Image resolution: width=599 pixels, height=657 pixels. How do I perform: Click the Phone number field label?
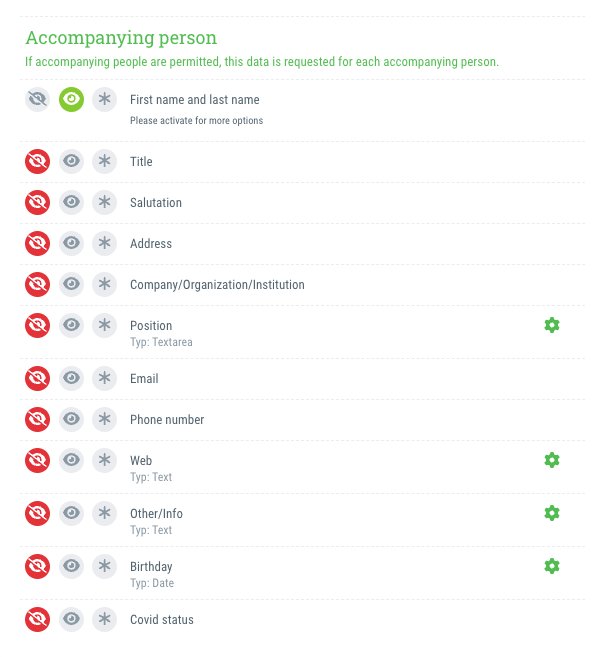tap(167, 419)
